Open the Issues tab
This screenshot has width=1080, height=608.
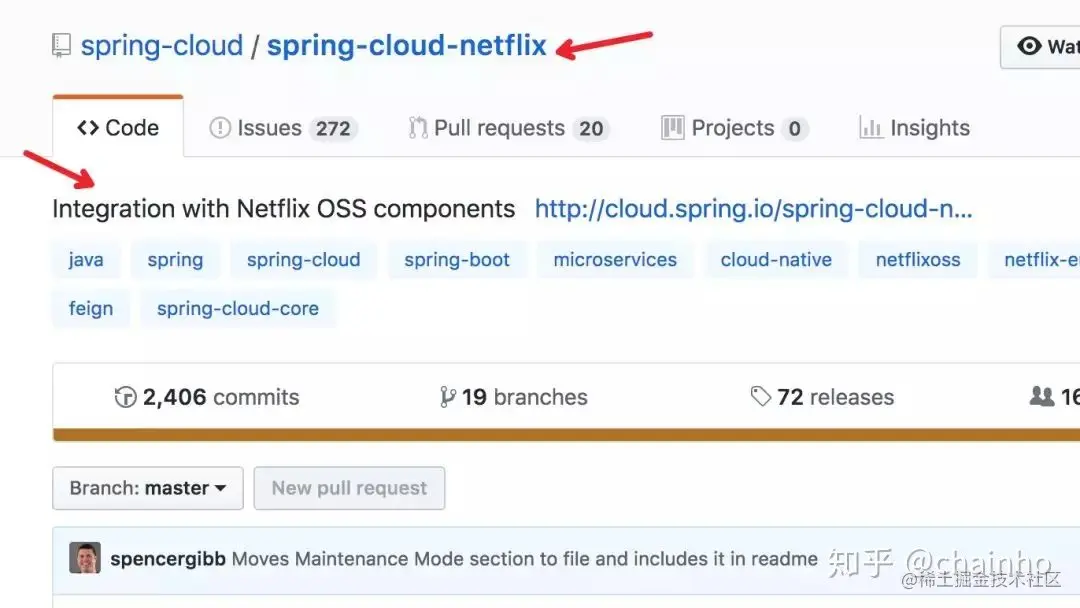tap(283, 128)
